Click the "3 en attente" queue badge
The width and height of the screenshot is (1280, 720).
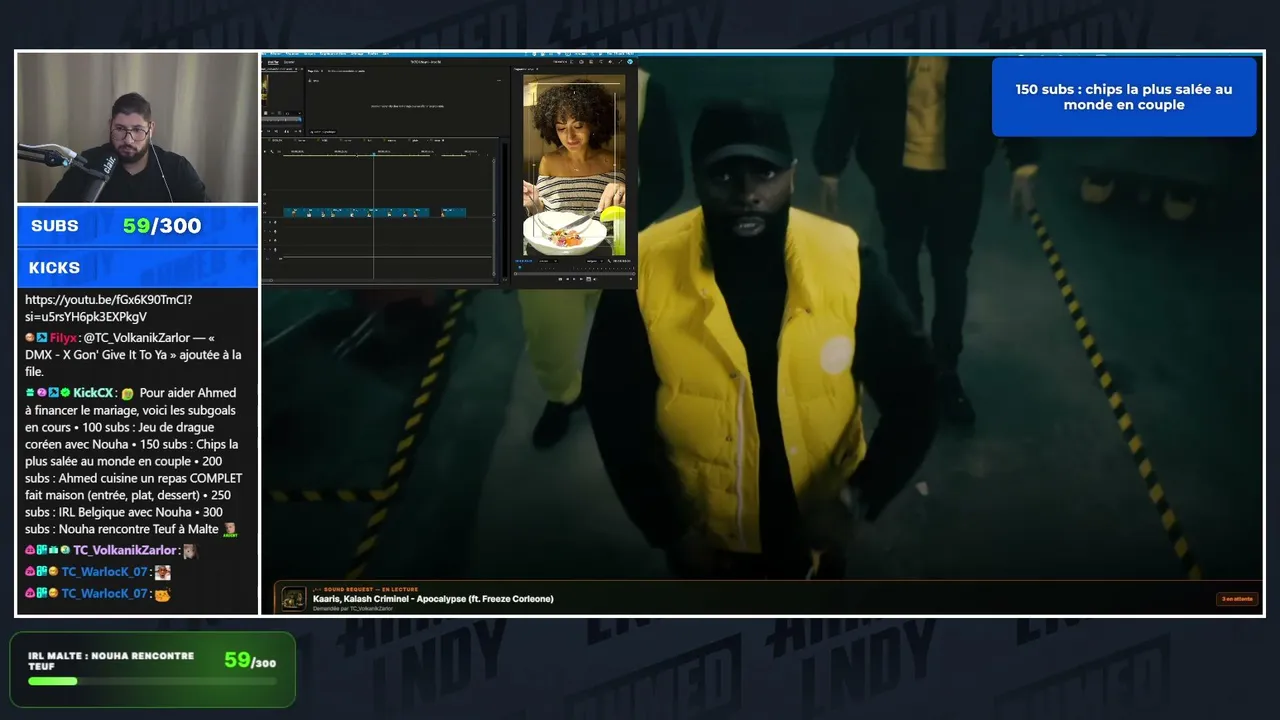click(x=1236, y=599)
